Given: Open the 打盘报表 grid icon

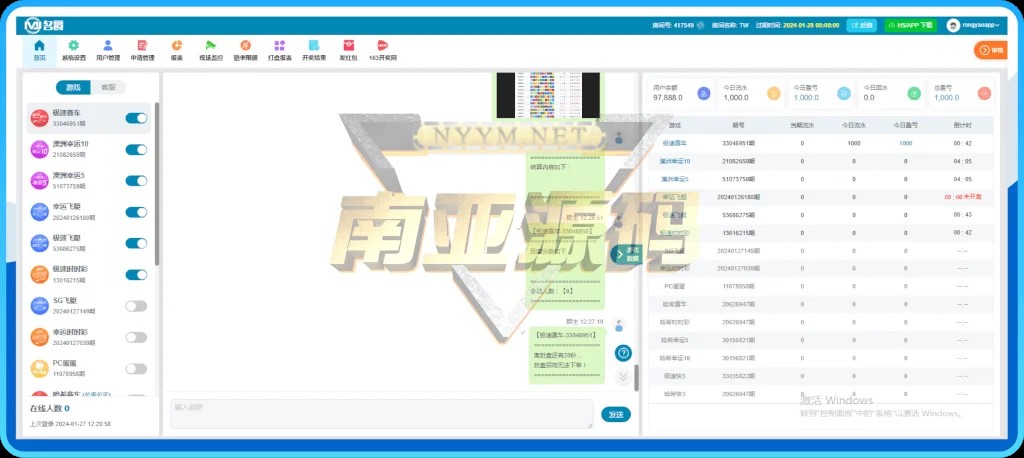Looking at the screenshot, I should [279, 50].
